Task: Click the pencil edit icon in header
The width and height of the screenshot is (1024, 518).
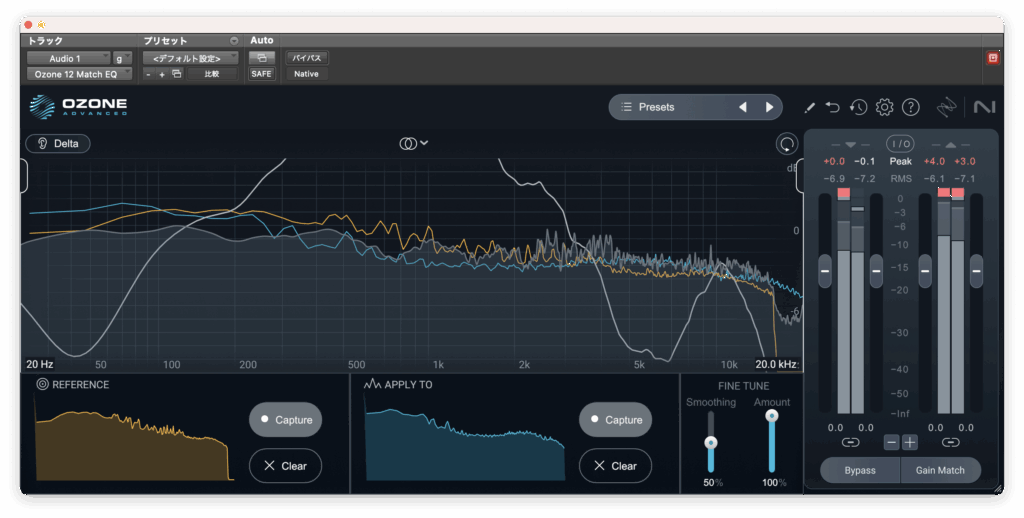Action: coord(810,107)
